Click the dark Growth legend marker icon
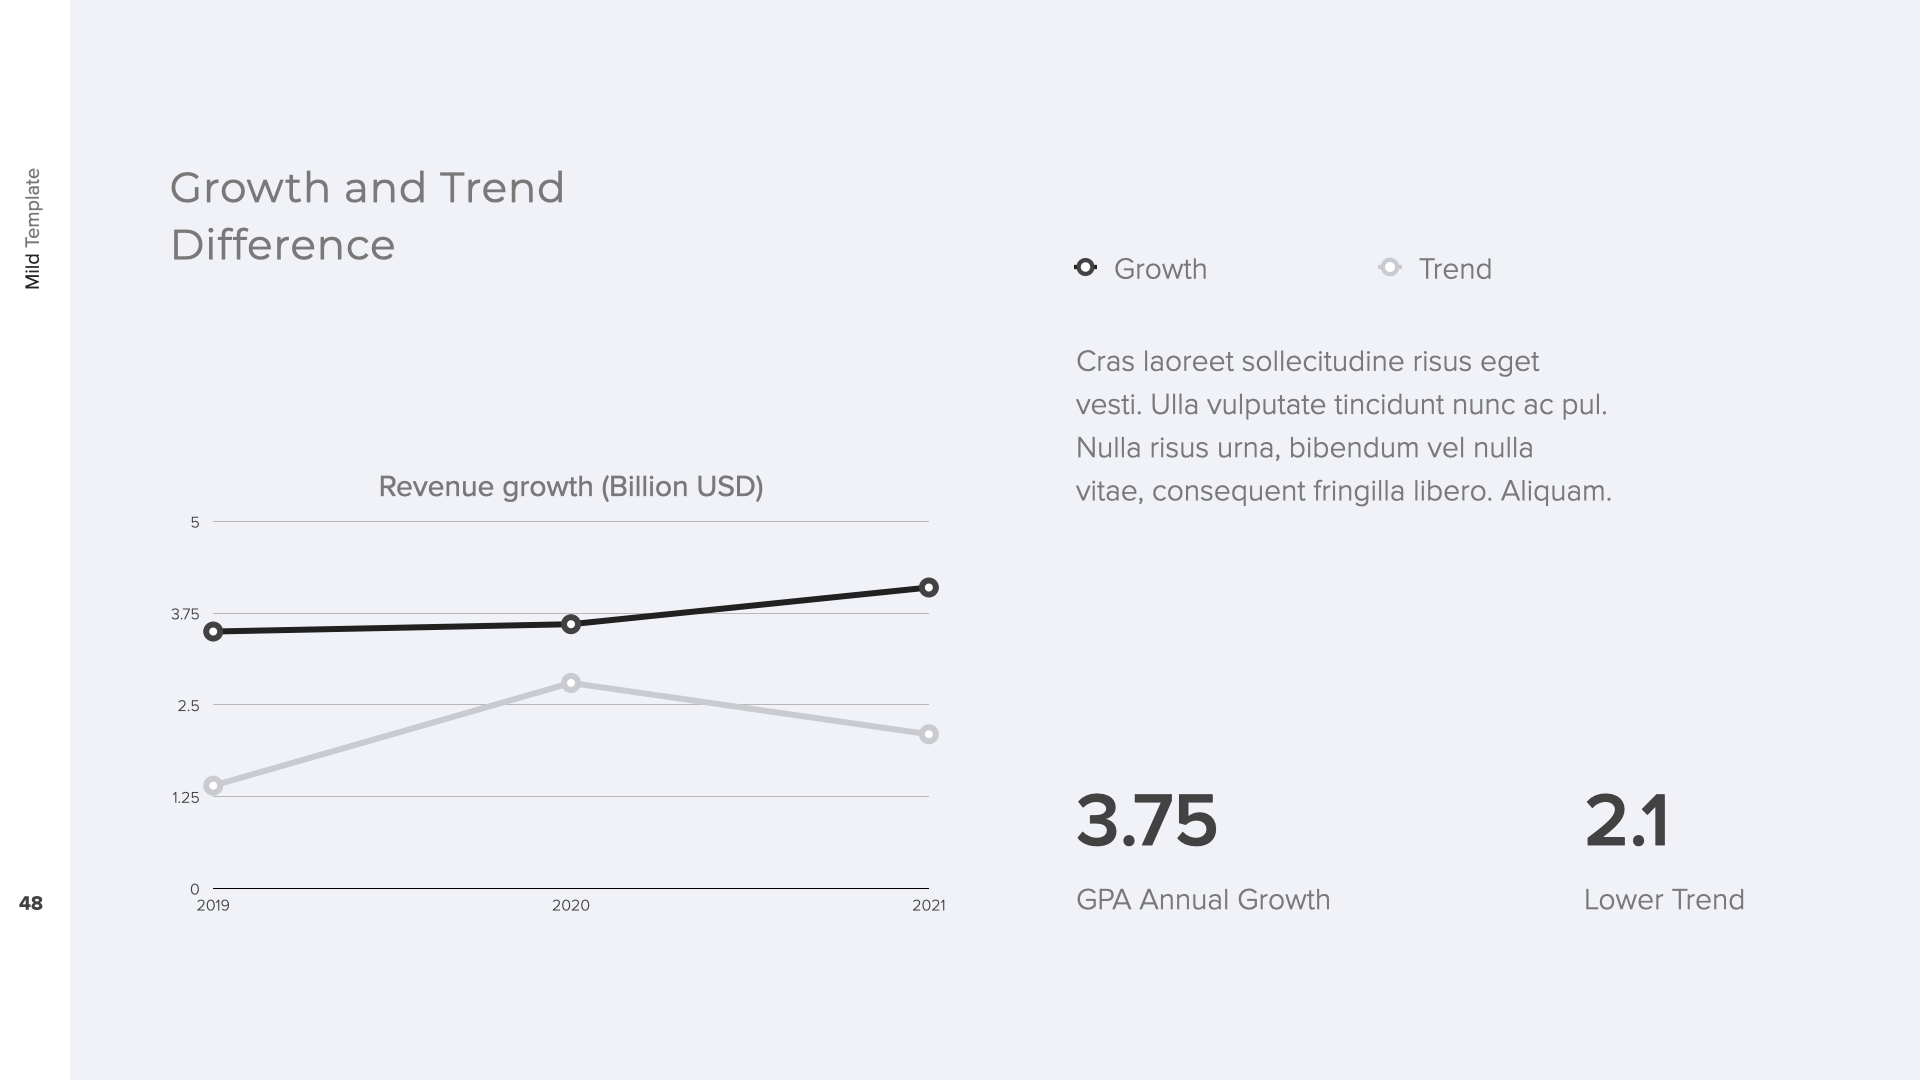This screenshot has height=1080, width=1920. [x=1085, y=268]
